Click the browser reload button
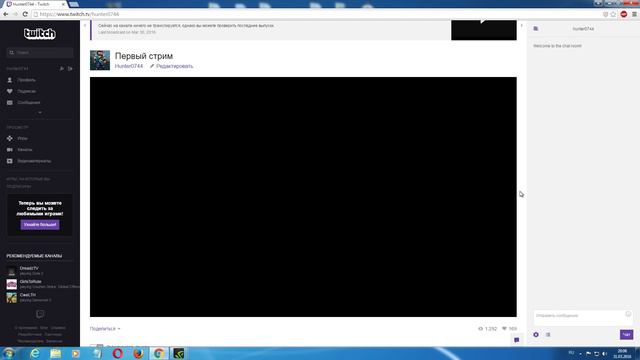Viewport: 640px width, 360px height. tap(25, 14)
